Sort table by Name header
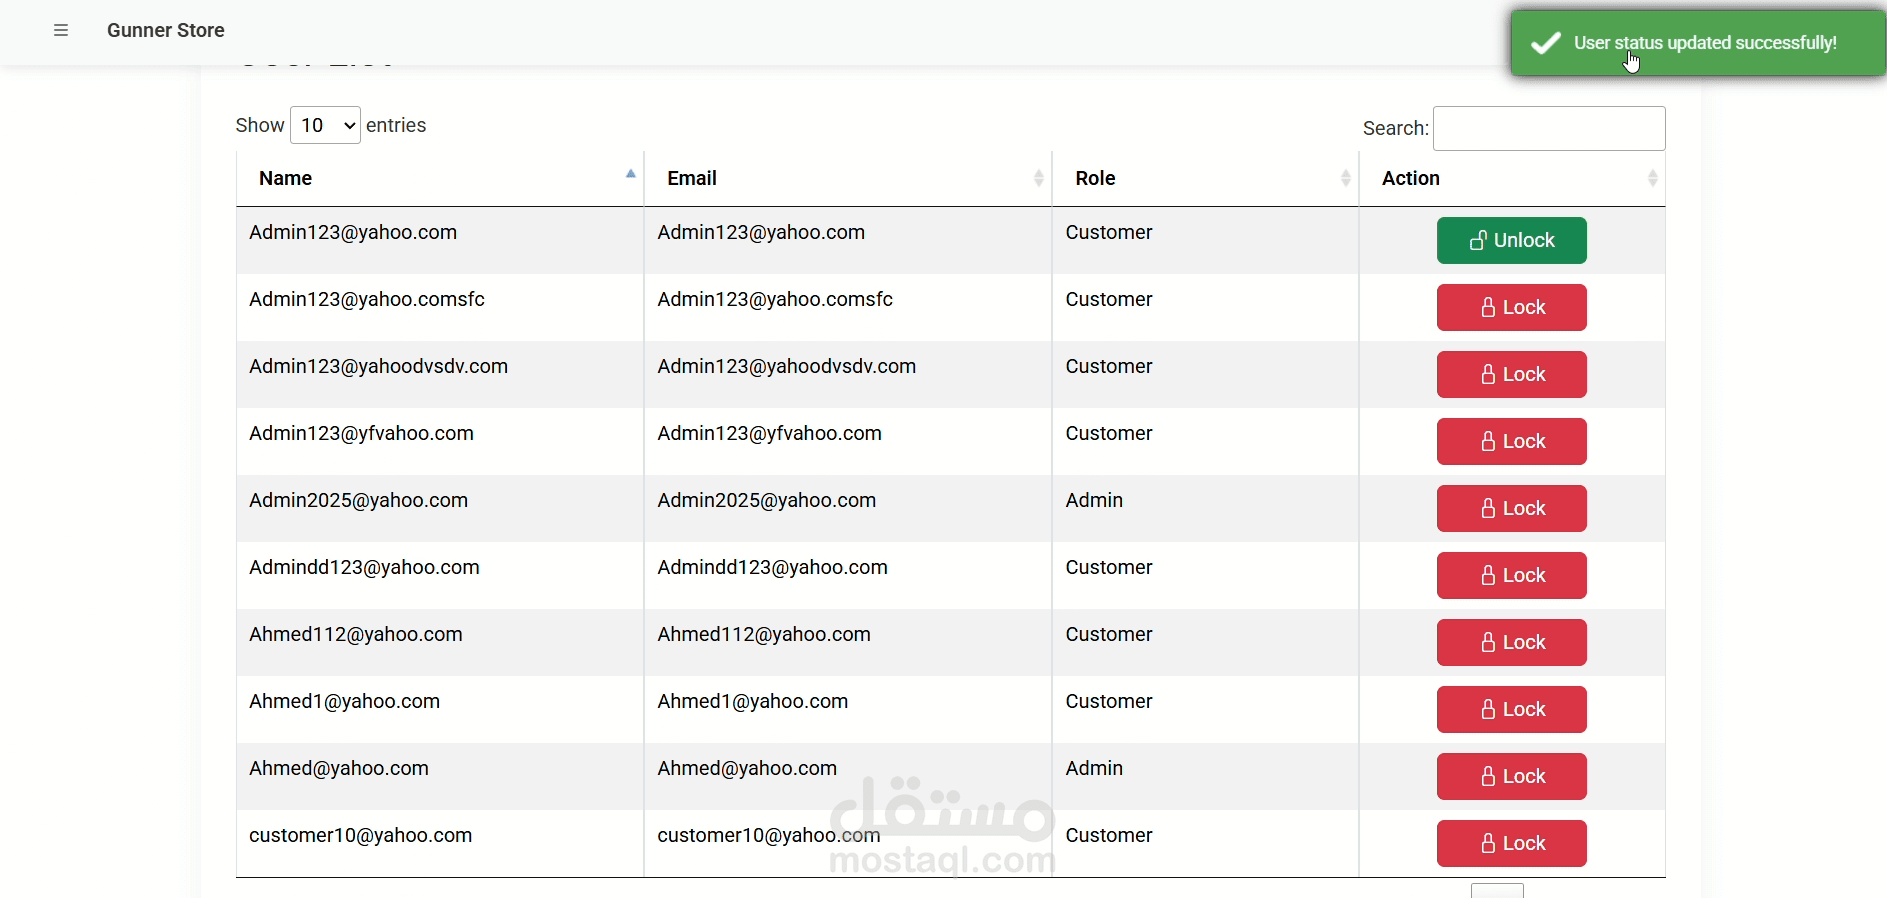Viewport: 1887px width, 898px height. pyautogui.click(x=286, y=178)
